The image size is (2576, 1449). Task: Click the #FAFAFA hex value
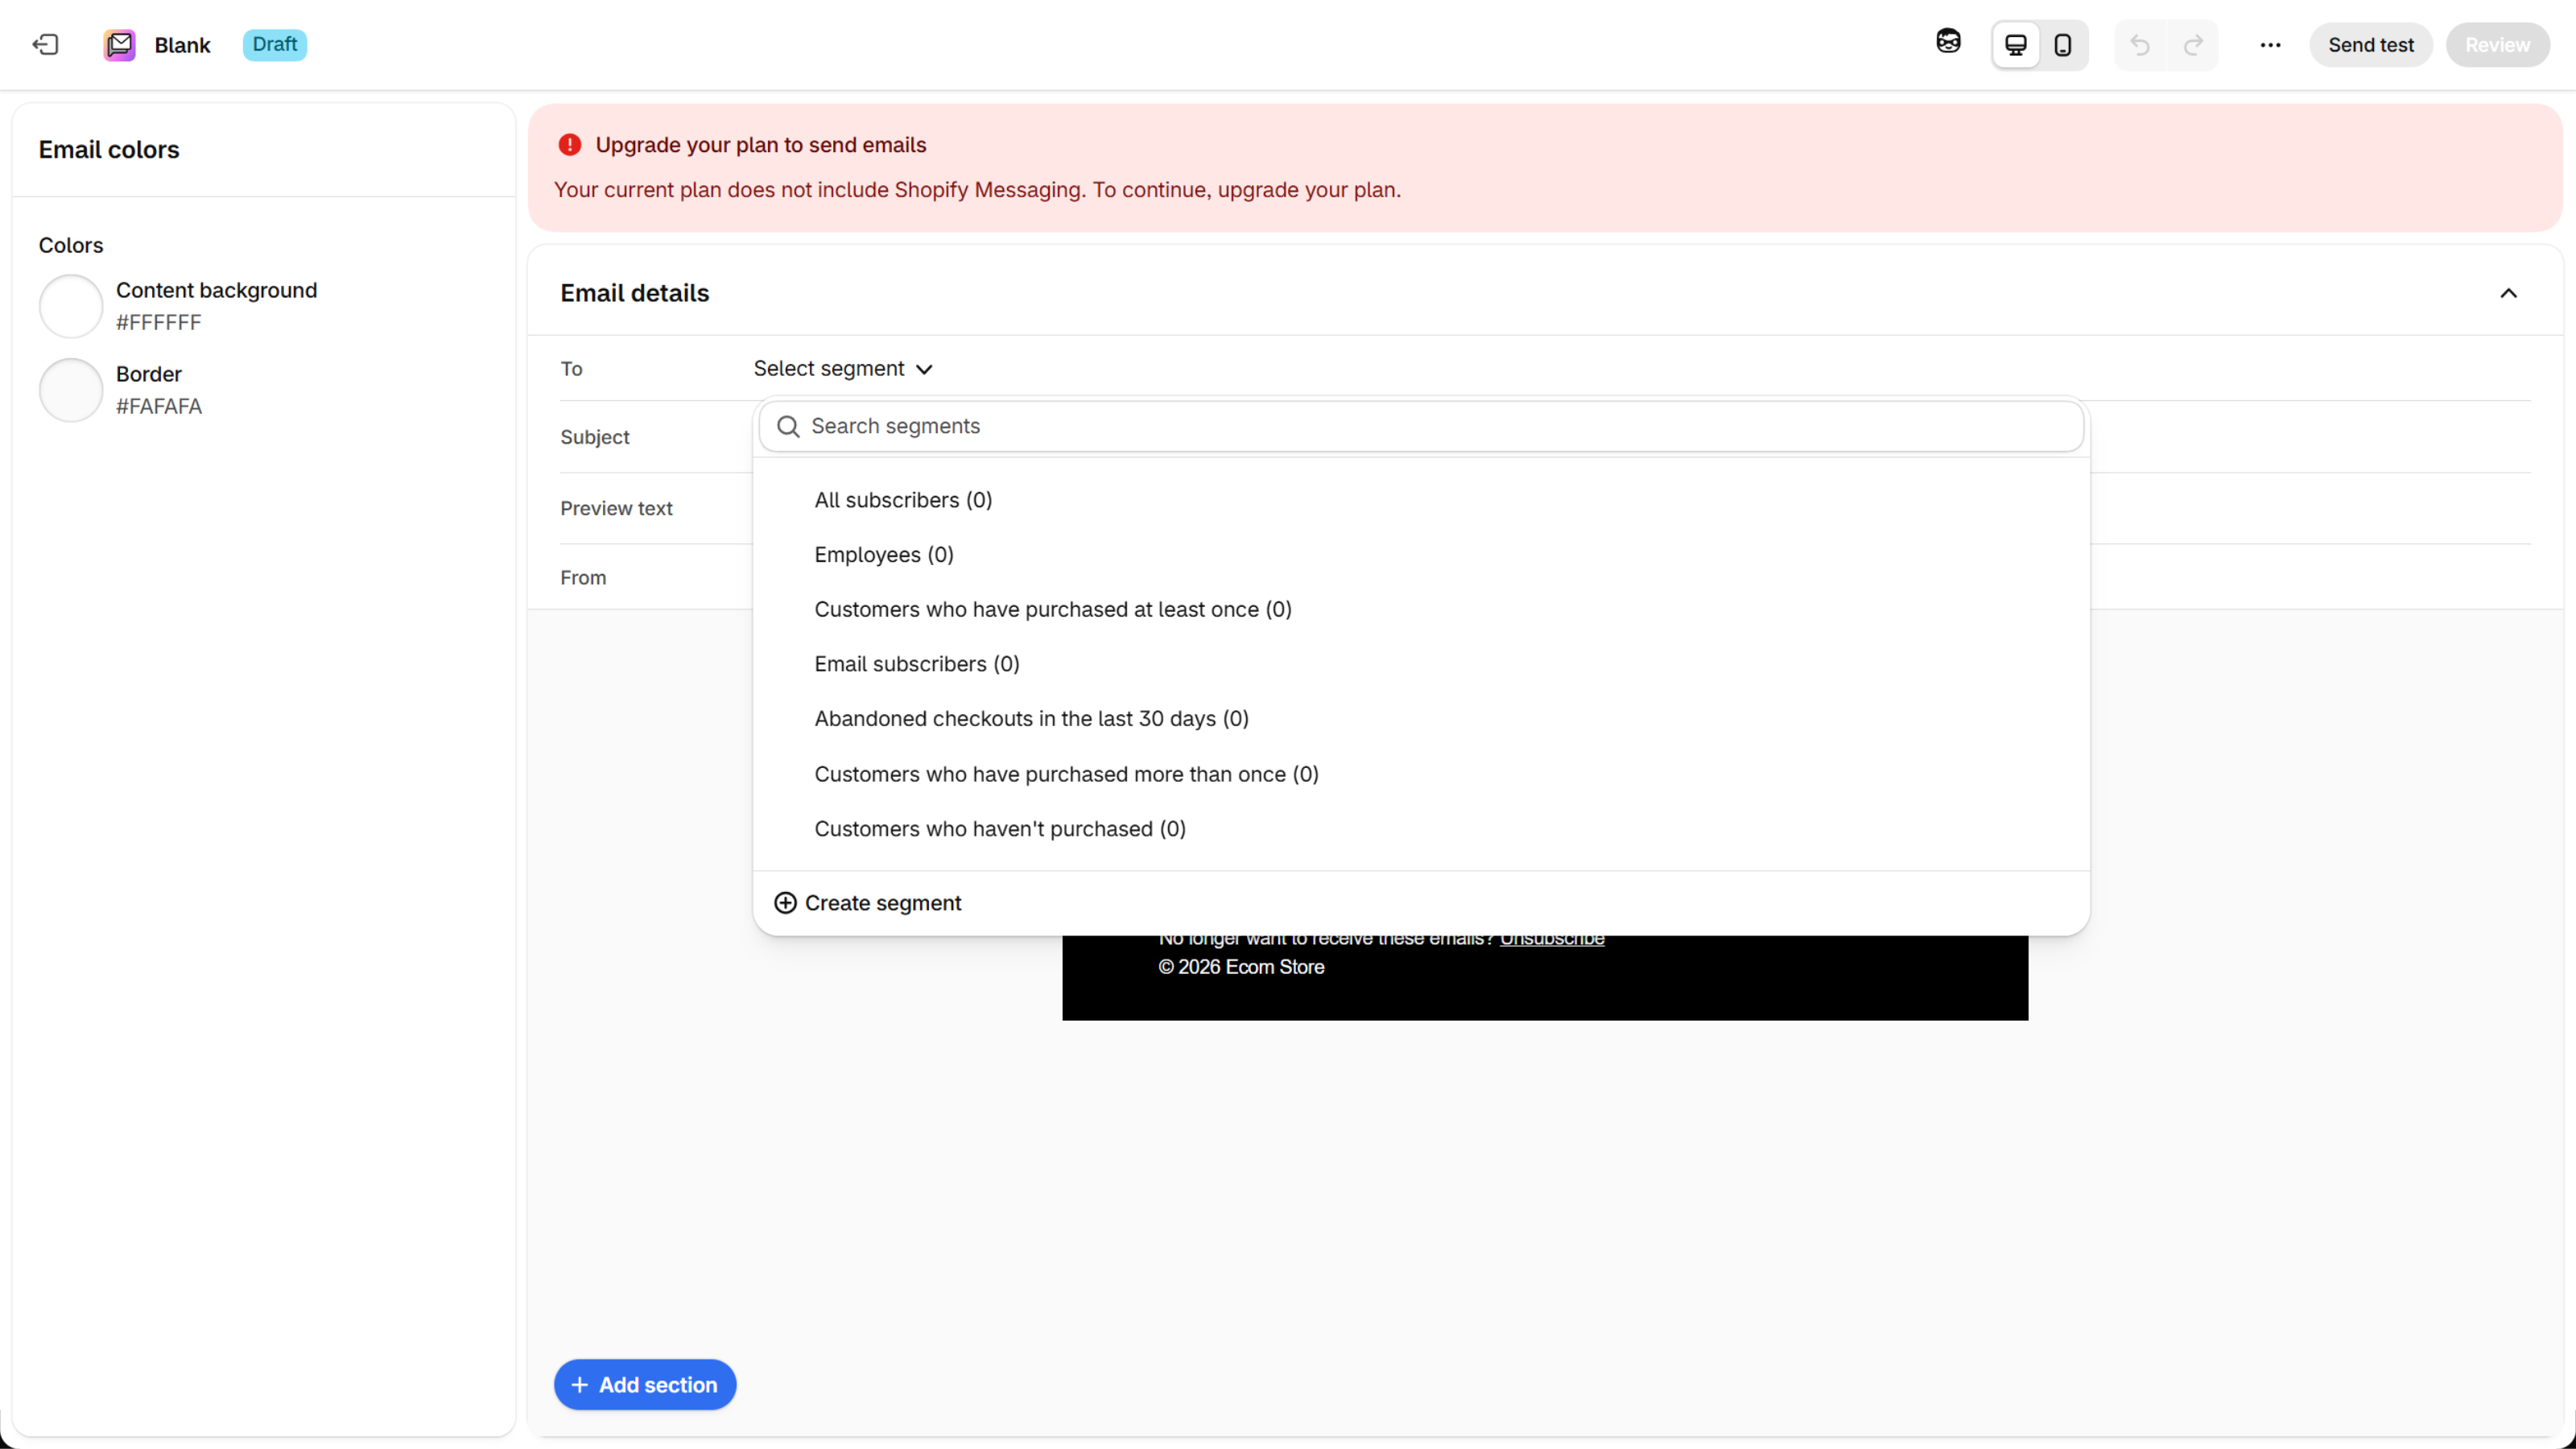click(x=159, y=406)
